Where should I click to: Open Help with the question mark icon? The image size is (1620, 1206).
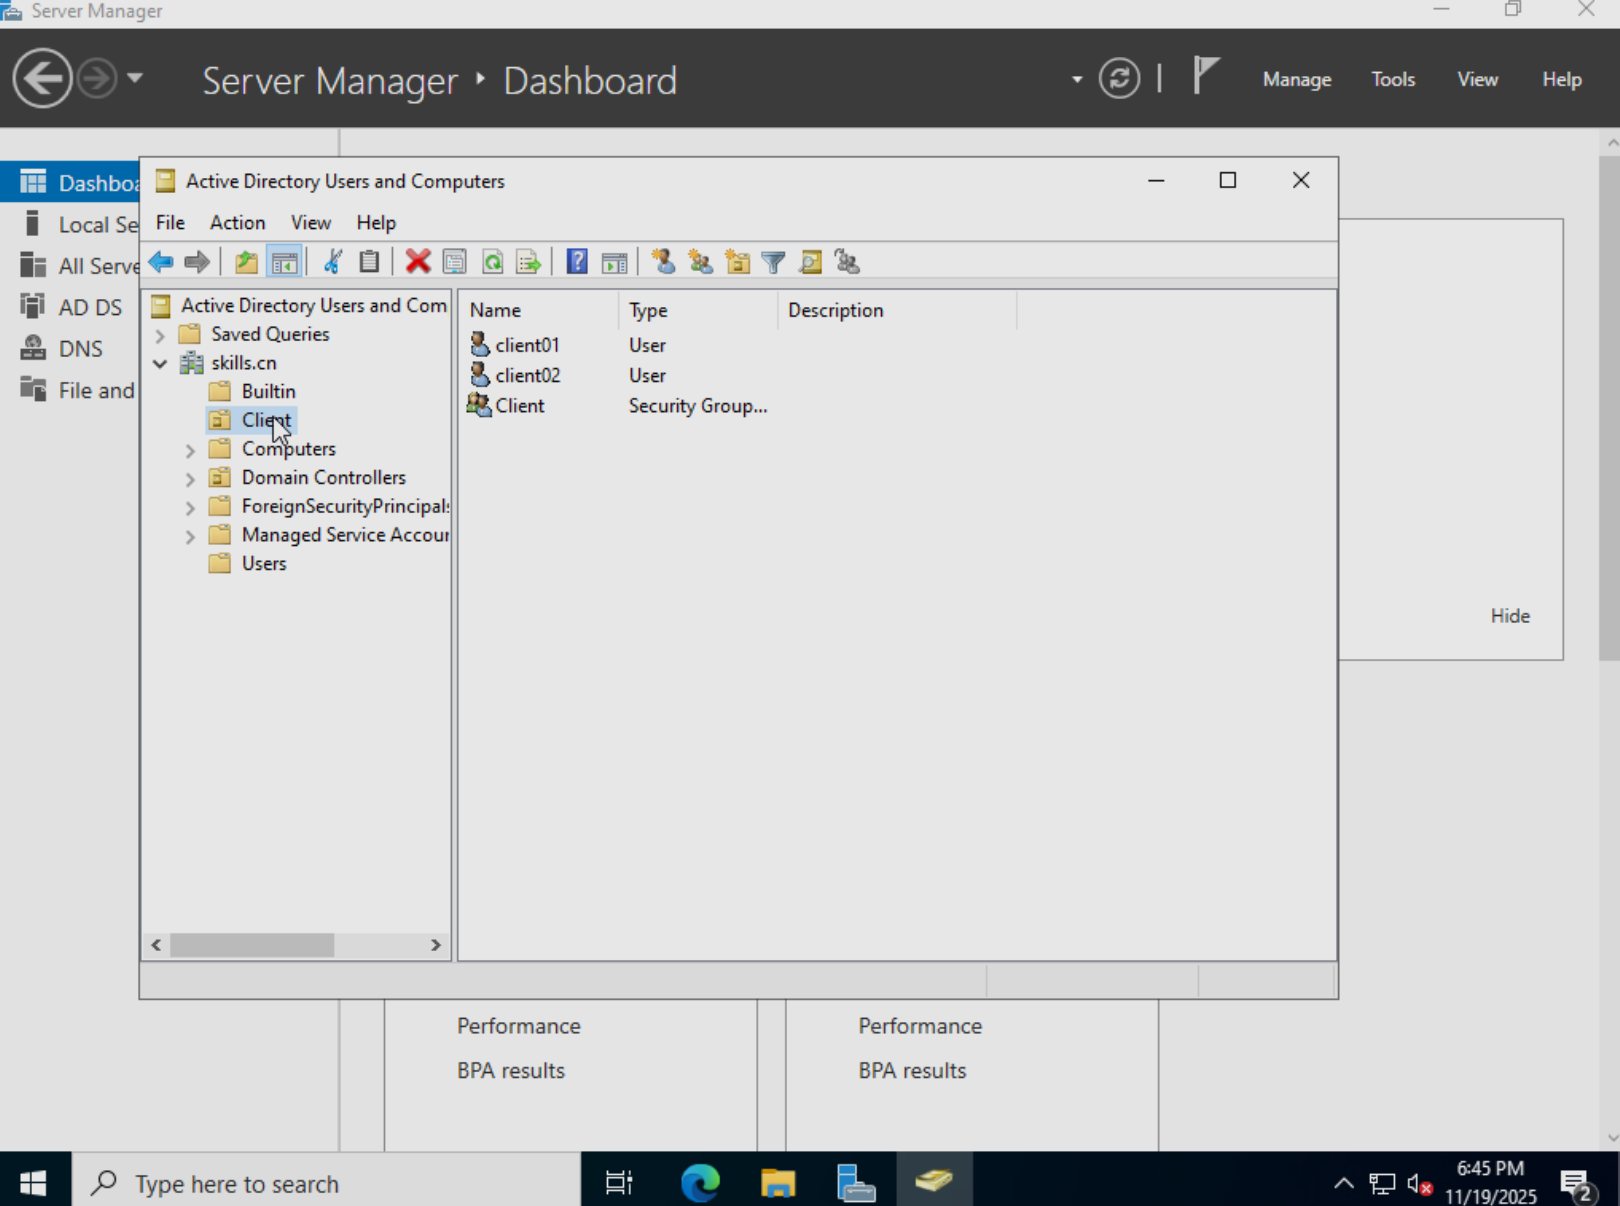pyautogui.click(x=577, y=262)
